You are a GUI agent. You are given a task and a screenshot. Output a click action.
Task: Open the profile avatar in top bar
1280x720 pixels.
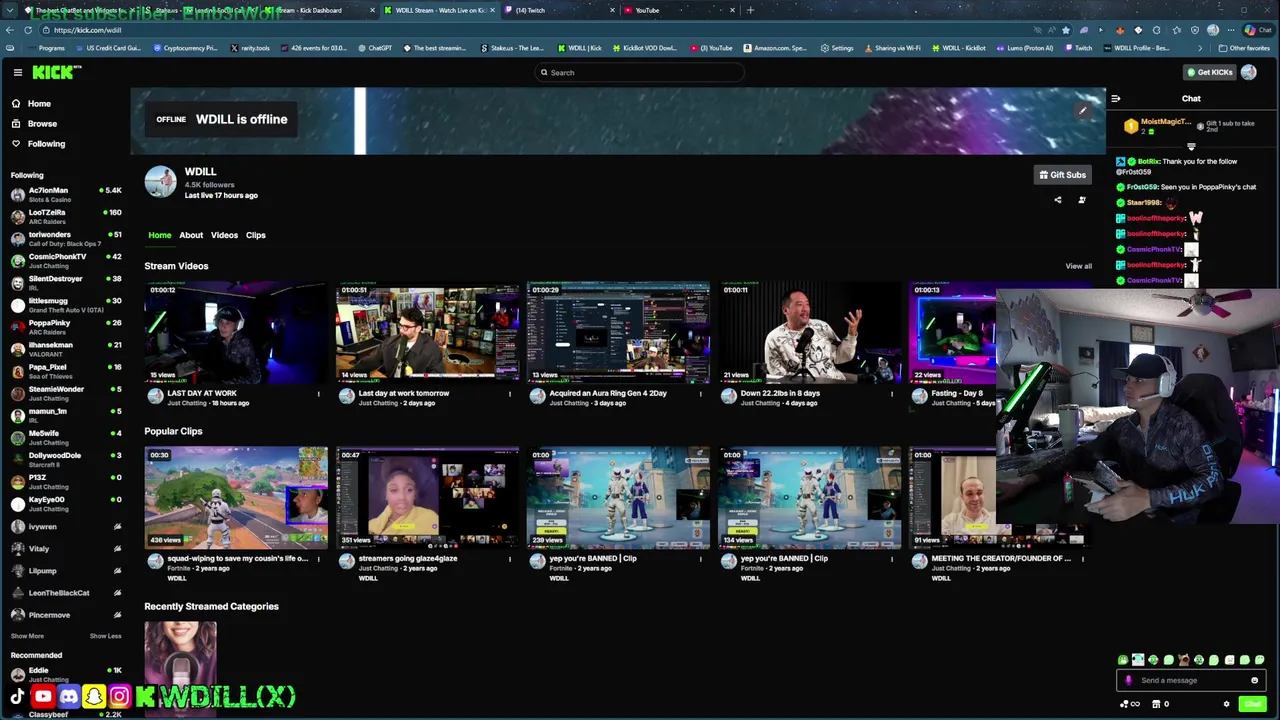[x=1249, y=72]
